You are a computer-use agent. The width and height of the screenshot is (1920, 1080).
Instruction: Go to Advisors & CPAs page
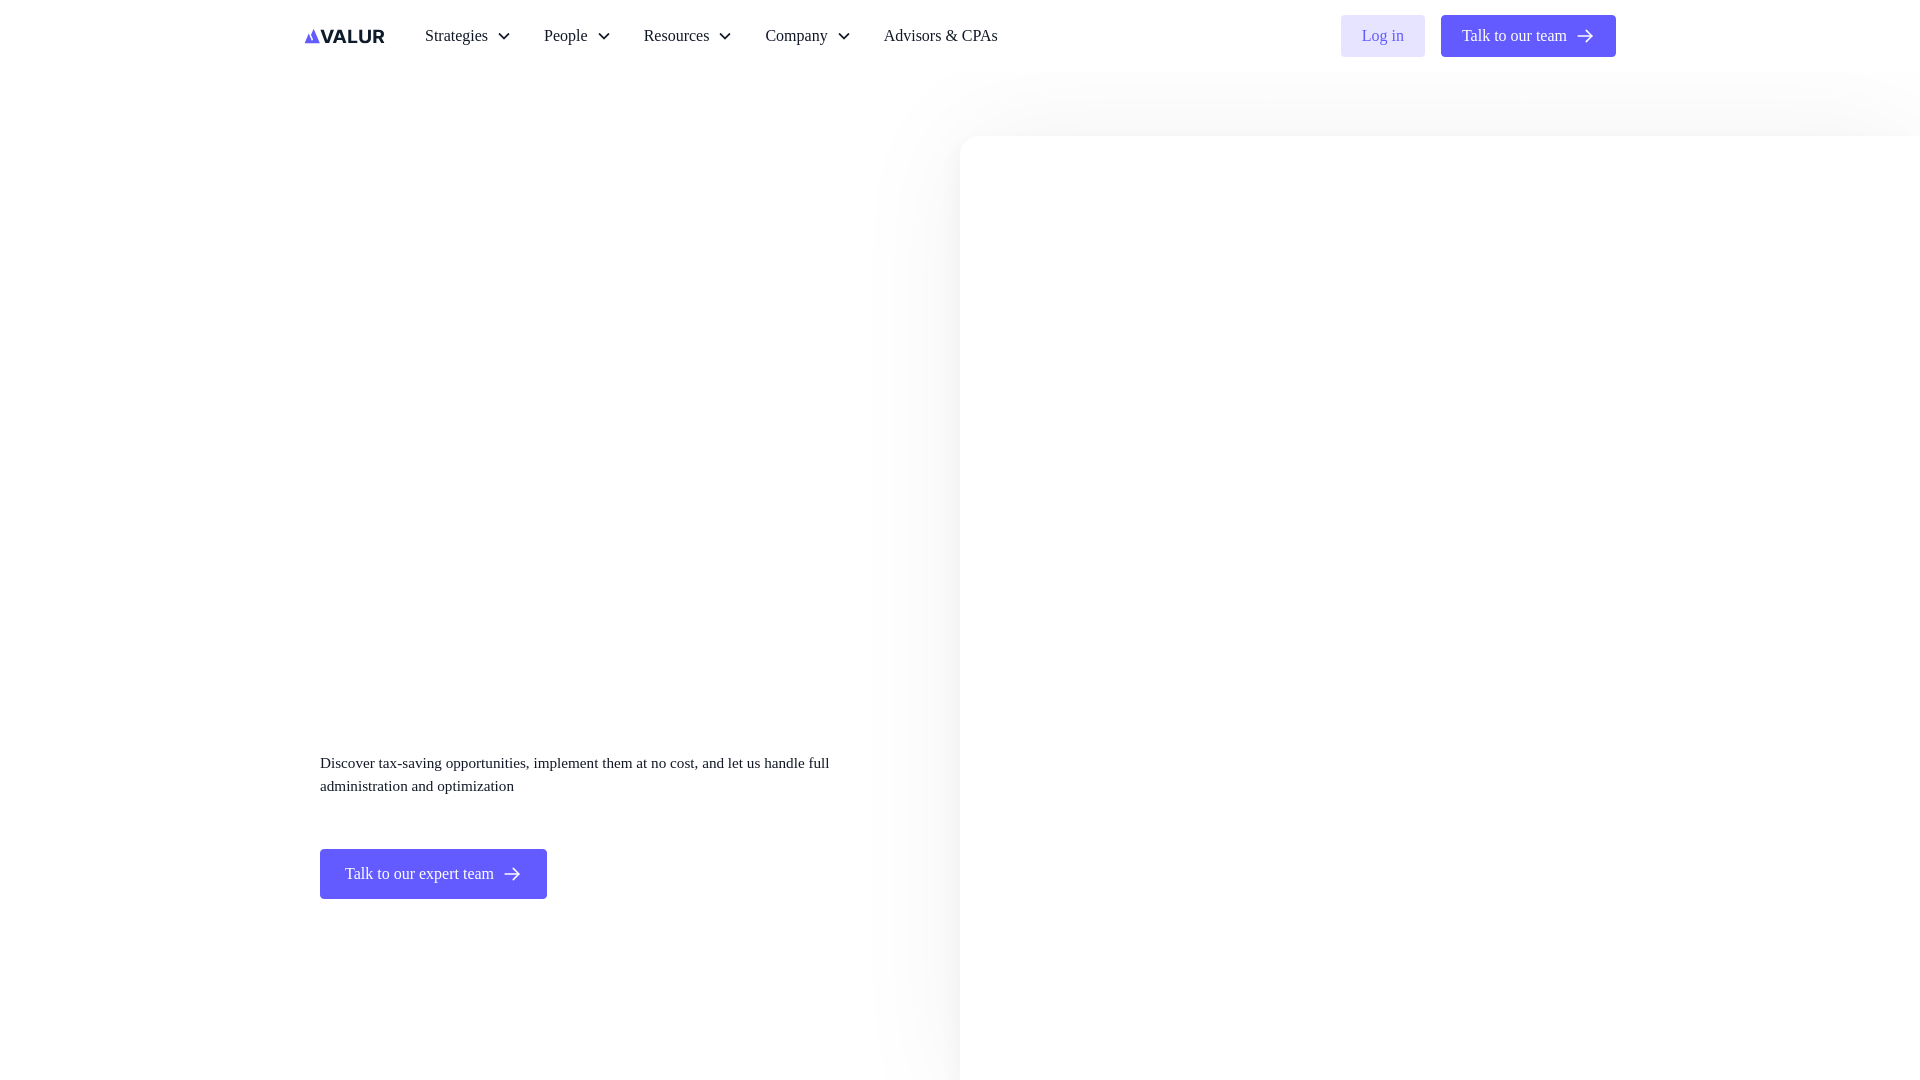(x=940, y=36)
